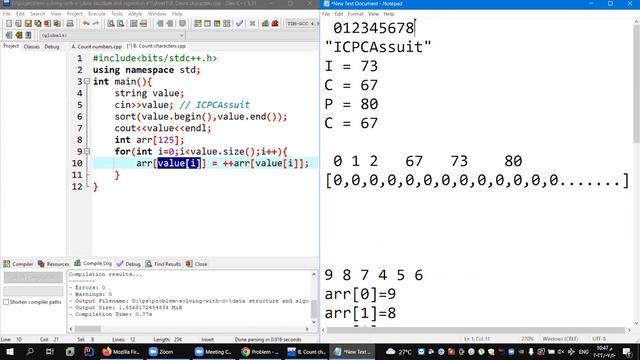Open the File menu in Dev-C++

point(7,14)
